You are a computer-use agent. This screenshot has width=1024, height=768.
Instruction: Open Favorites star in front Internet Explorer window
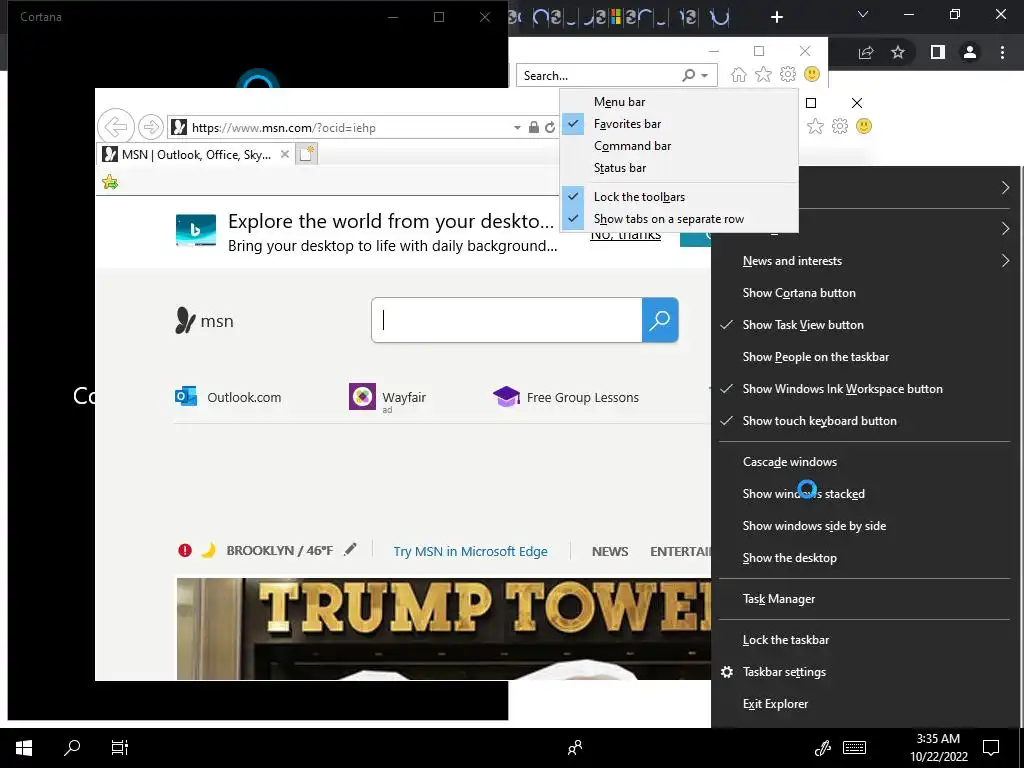tap(815, 126)
